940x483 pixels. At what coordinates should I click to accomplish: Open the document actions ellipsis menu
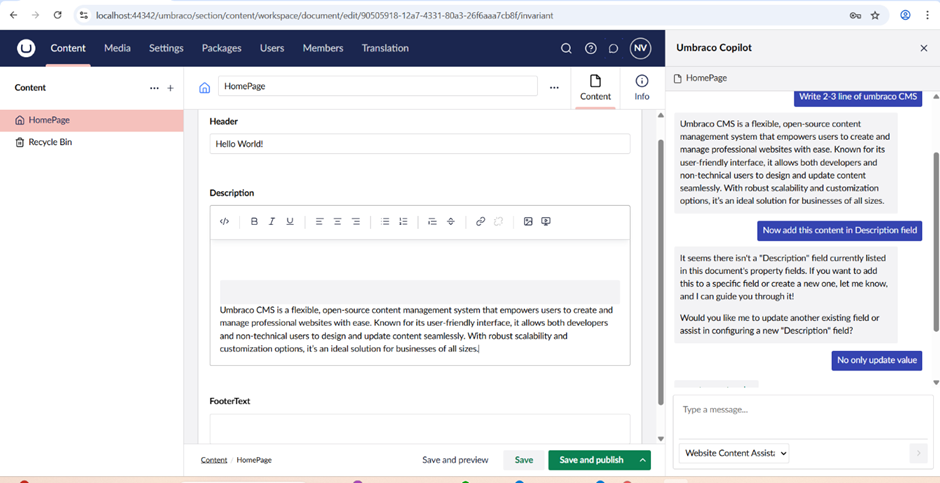click(x=554, y=88)
